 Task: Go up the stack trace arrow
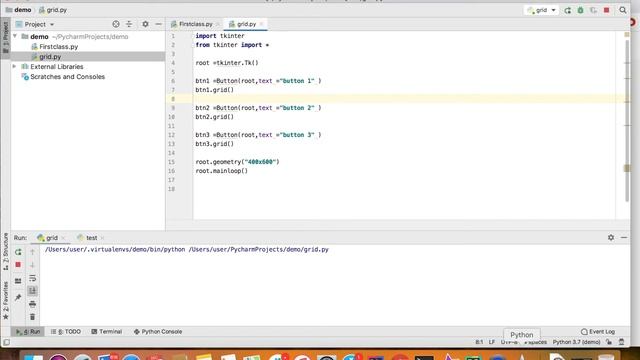coord(33,252)
